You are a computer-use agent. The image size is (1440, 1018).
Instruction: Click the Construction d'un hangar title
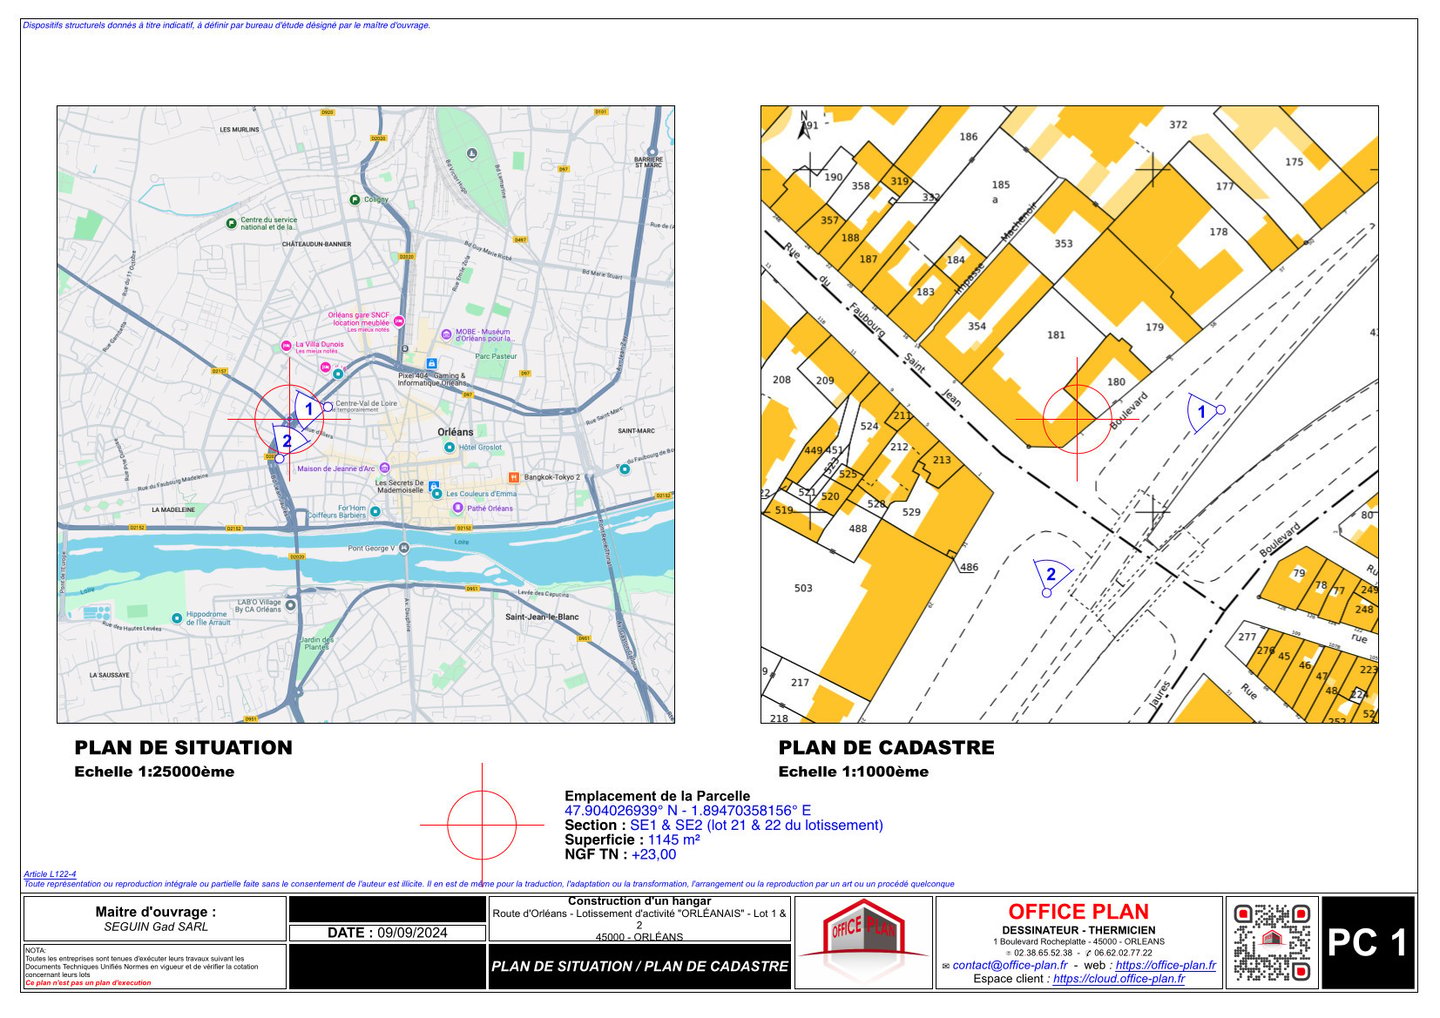pyautogui.click(x=639, y=901)
